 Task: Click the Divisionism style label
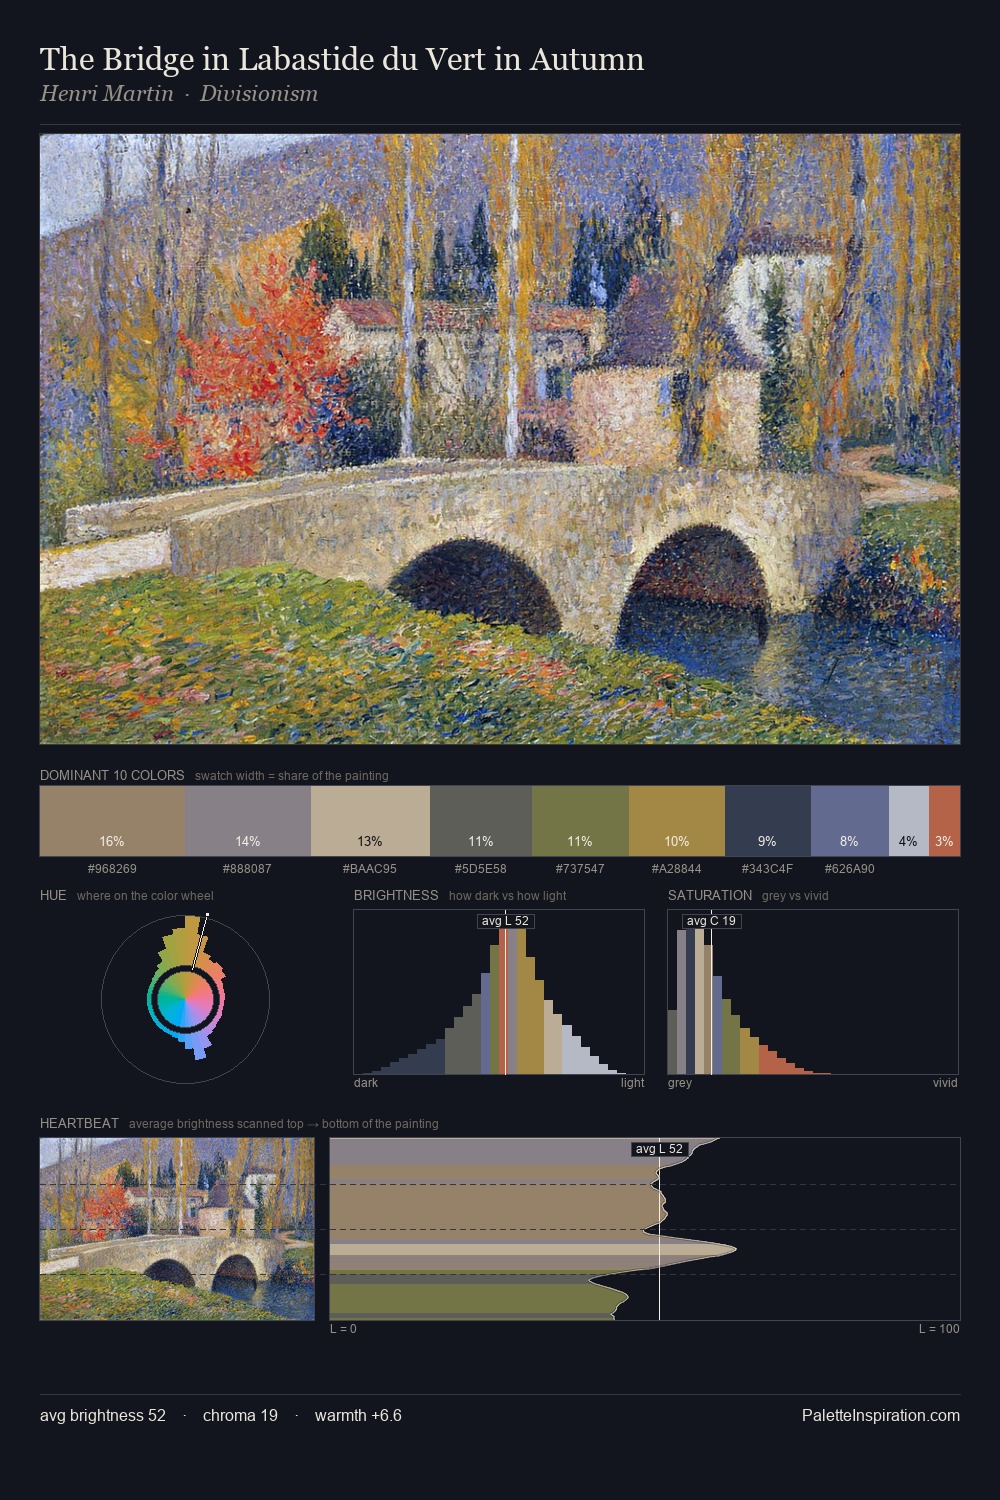(259, 93)
